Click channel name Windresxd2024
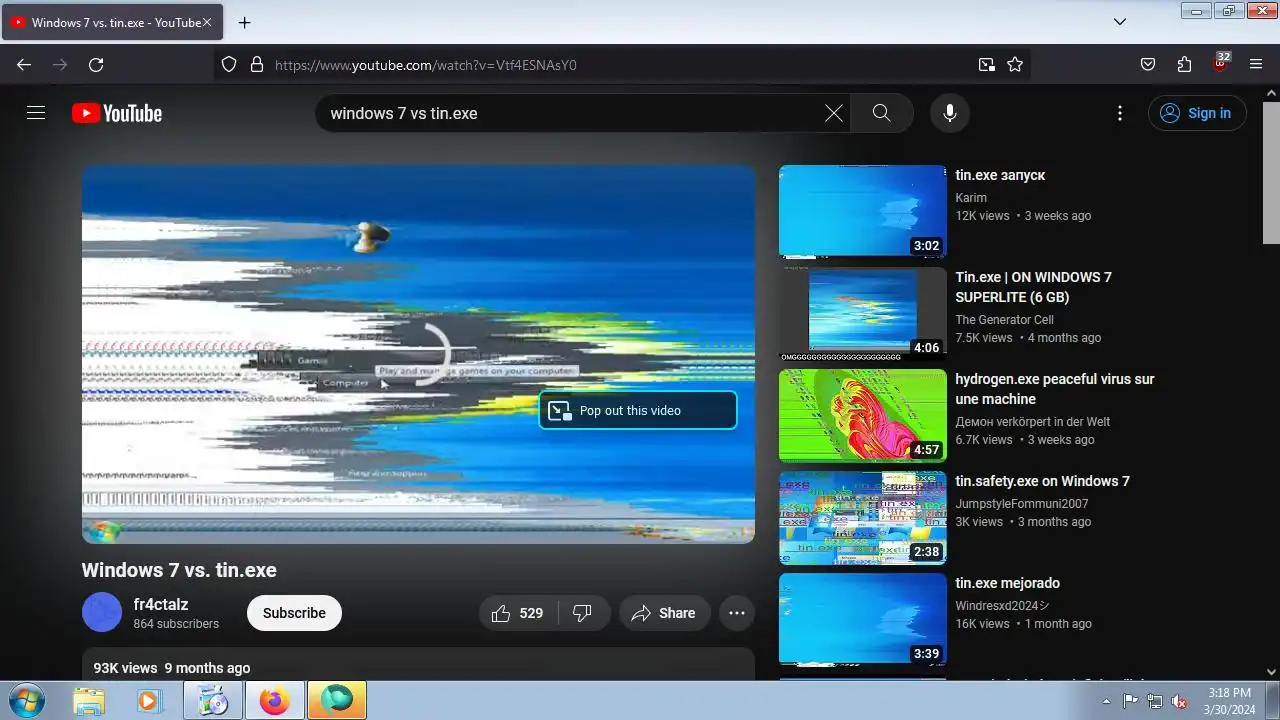 click(1002, 606)
